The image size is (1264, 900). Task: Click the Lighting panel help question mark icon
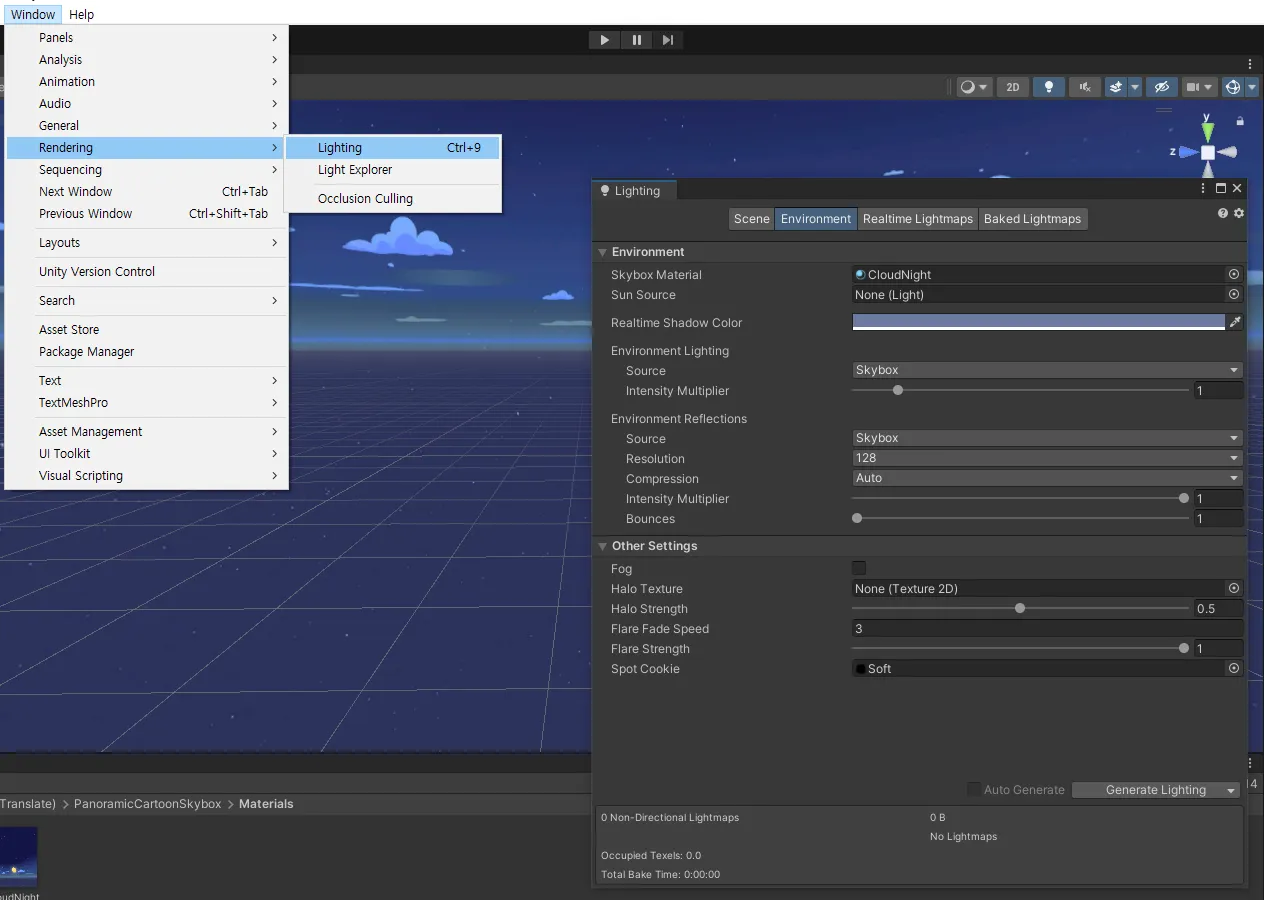(x=1222, y=213)
